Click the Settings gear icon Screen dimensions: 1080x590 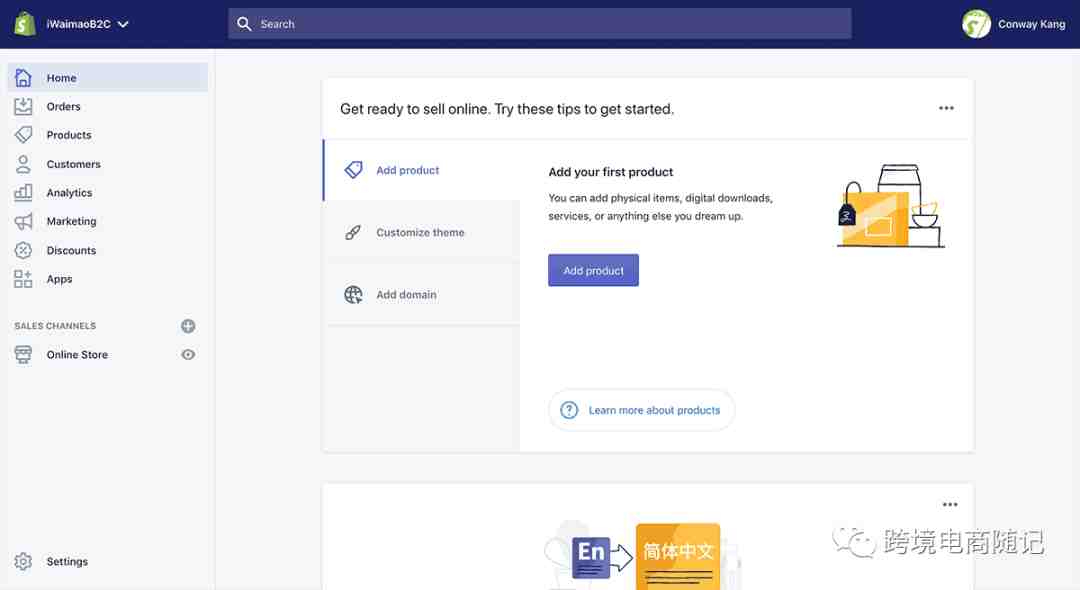(23, 562)
